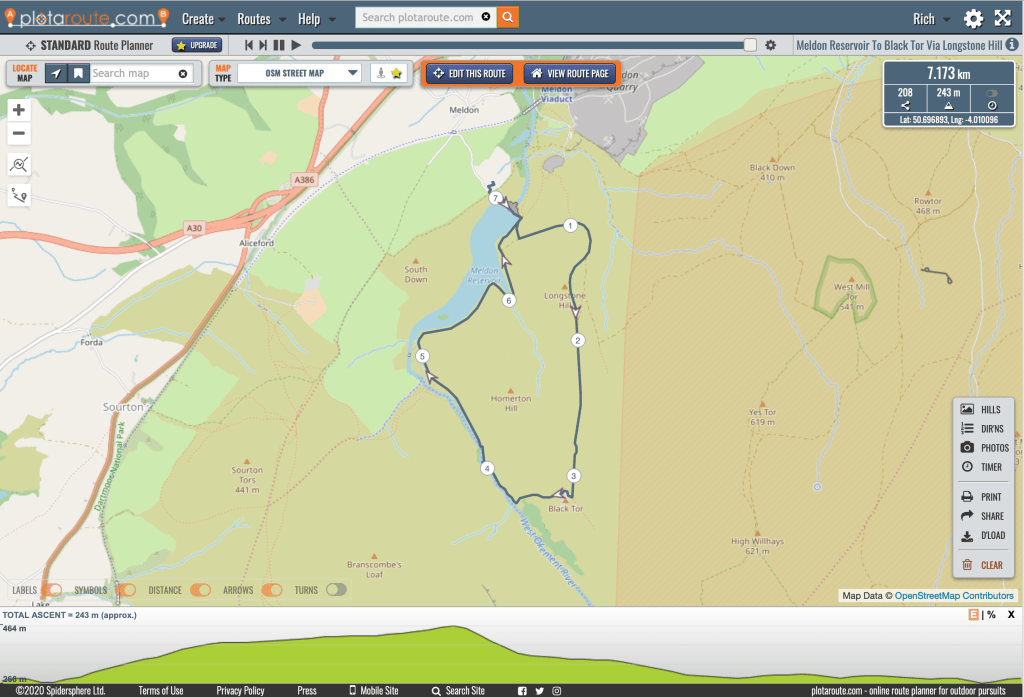The height and width of the screenshot is (697, 1024).
Task: Click the route info icon
Action: pyautogui.click(x=1012, y=45)
